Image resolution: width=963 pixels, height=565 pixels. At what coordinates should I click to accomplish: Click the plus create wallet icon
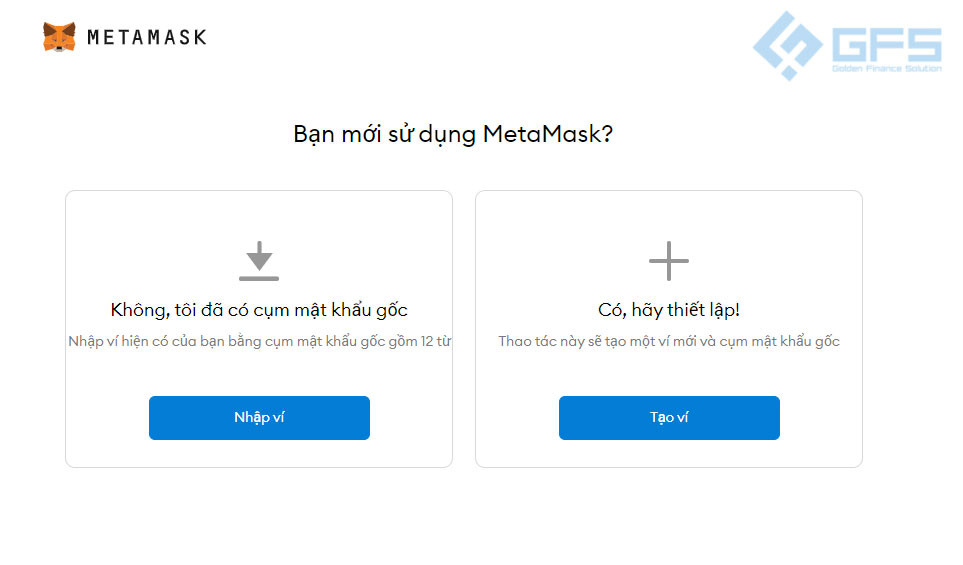click(669, 261)
